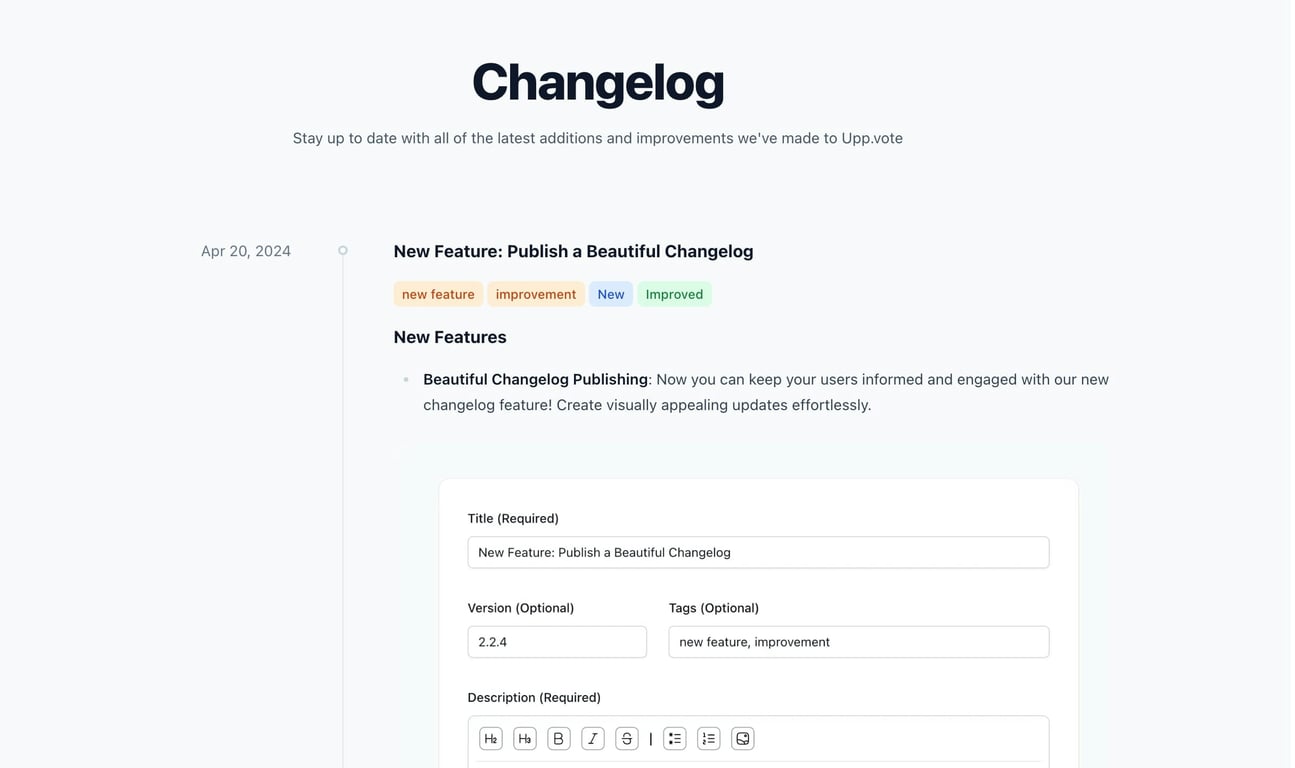The width and height of the screenshot is (1295, 768).
Task: Apply Heading 3 formatting in editor
Action: [525, 739]
